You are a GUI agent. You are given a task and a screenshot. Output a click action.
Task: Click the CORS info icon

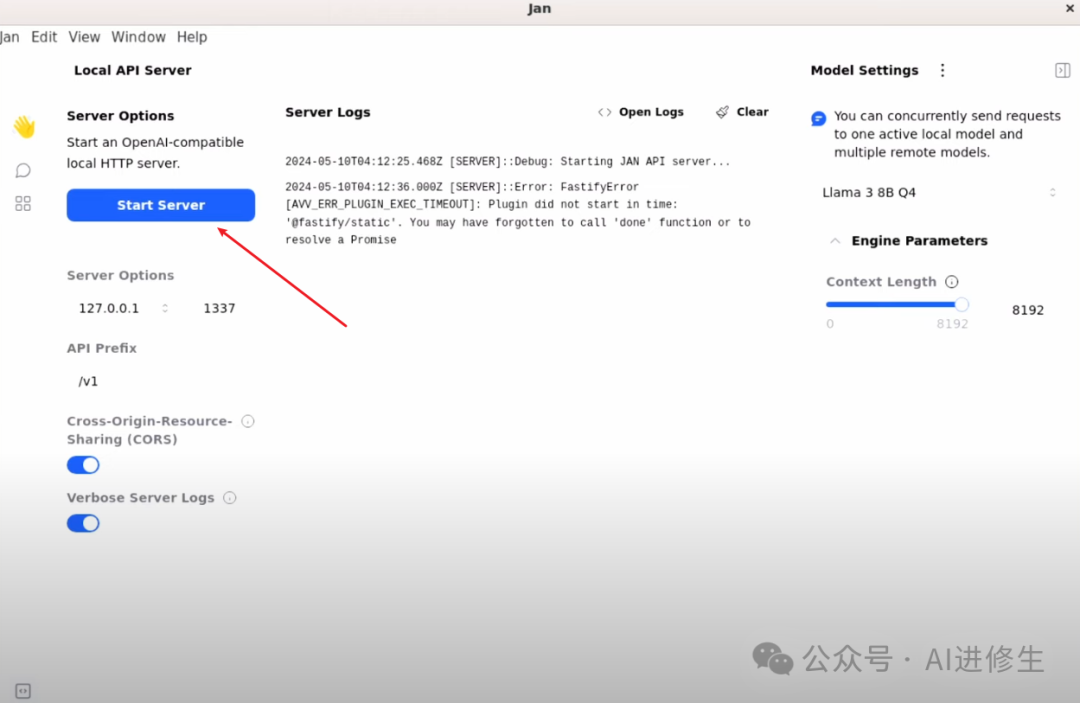pos(248,421)
